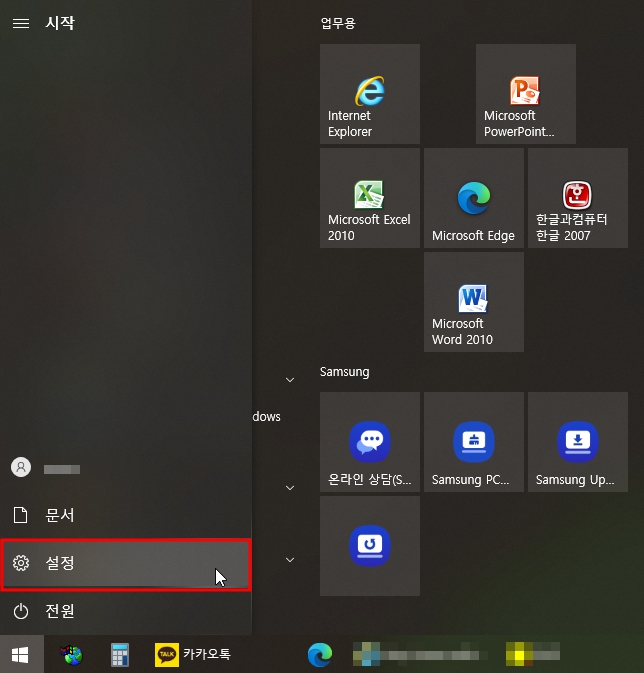Image resolution: width=644 pixels, height=673 pixels.
Task: Open the Calculator on the taskbar
Action: pos(120,655)
